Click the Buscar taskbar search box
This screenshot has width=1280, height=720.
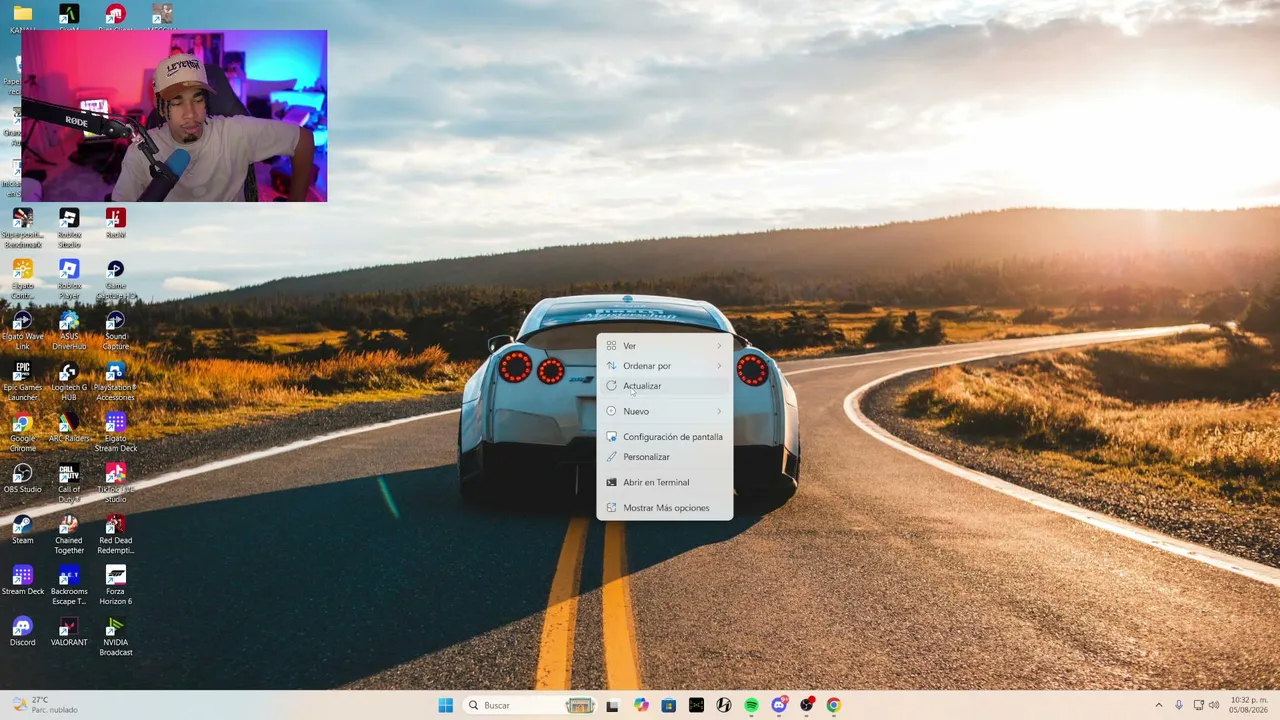pos(530,705)
